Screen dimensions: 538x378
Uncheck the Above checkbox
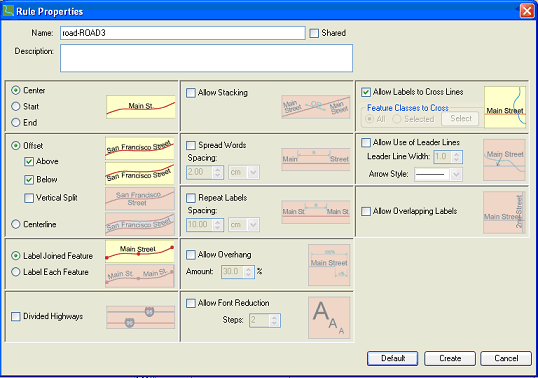pyautogui.click(x=29, y=161)
